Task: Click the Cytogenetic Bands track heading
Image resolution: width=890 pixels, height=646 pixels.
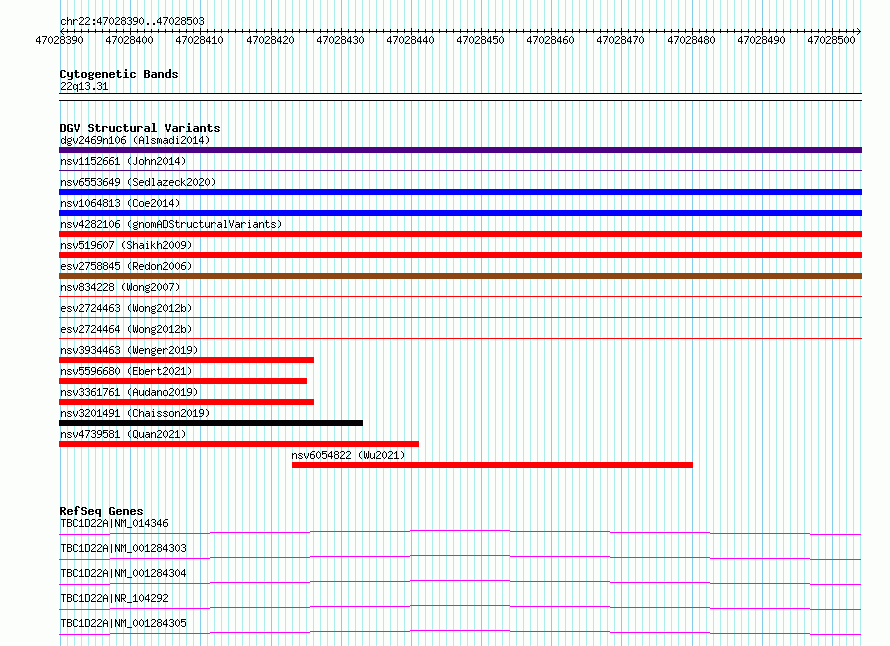Action: click(119, 74)
